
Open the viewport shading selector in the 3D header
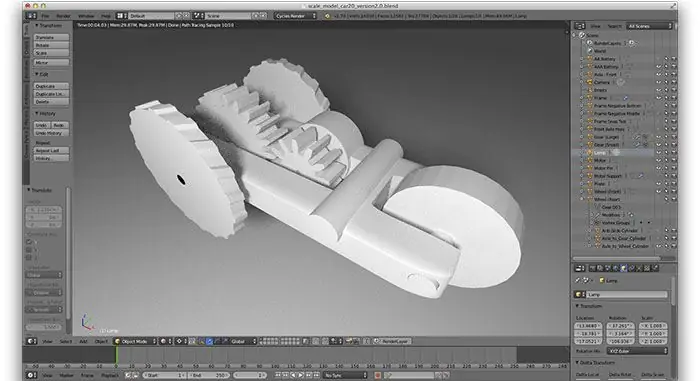165,341
